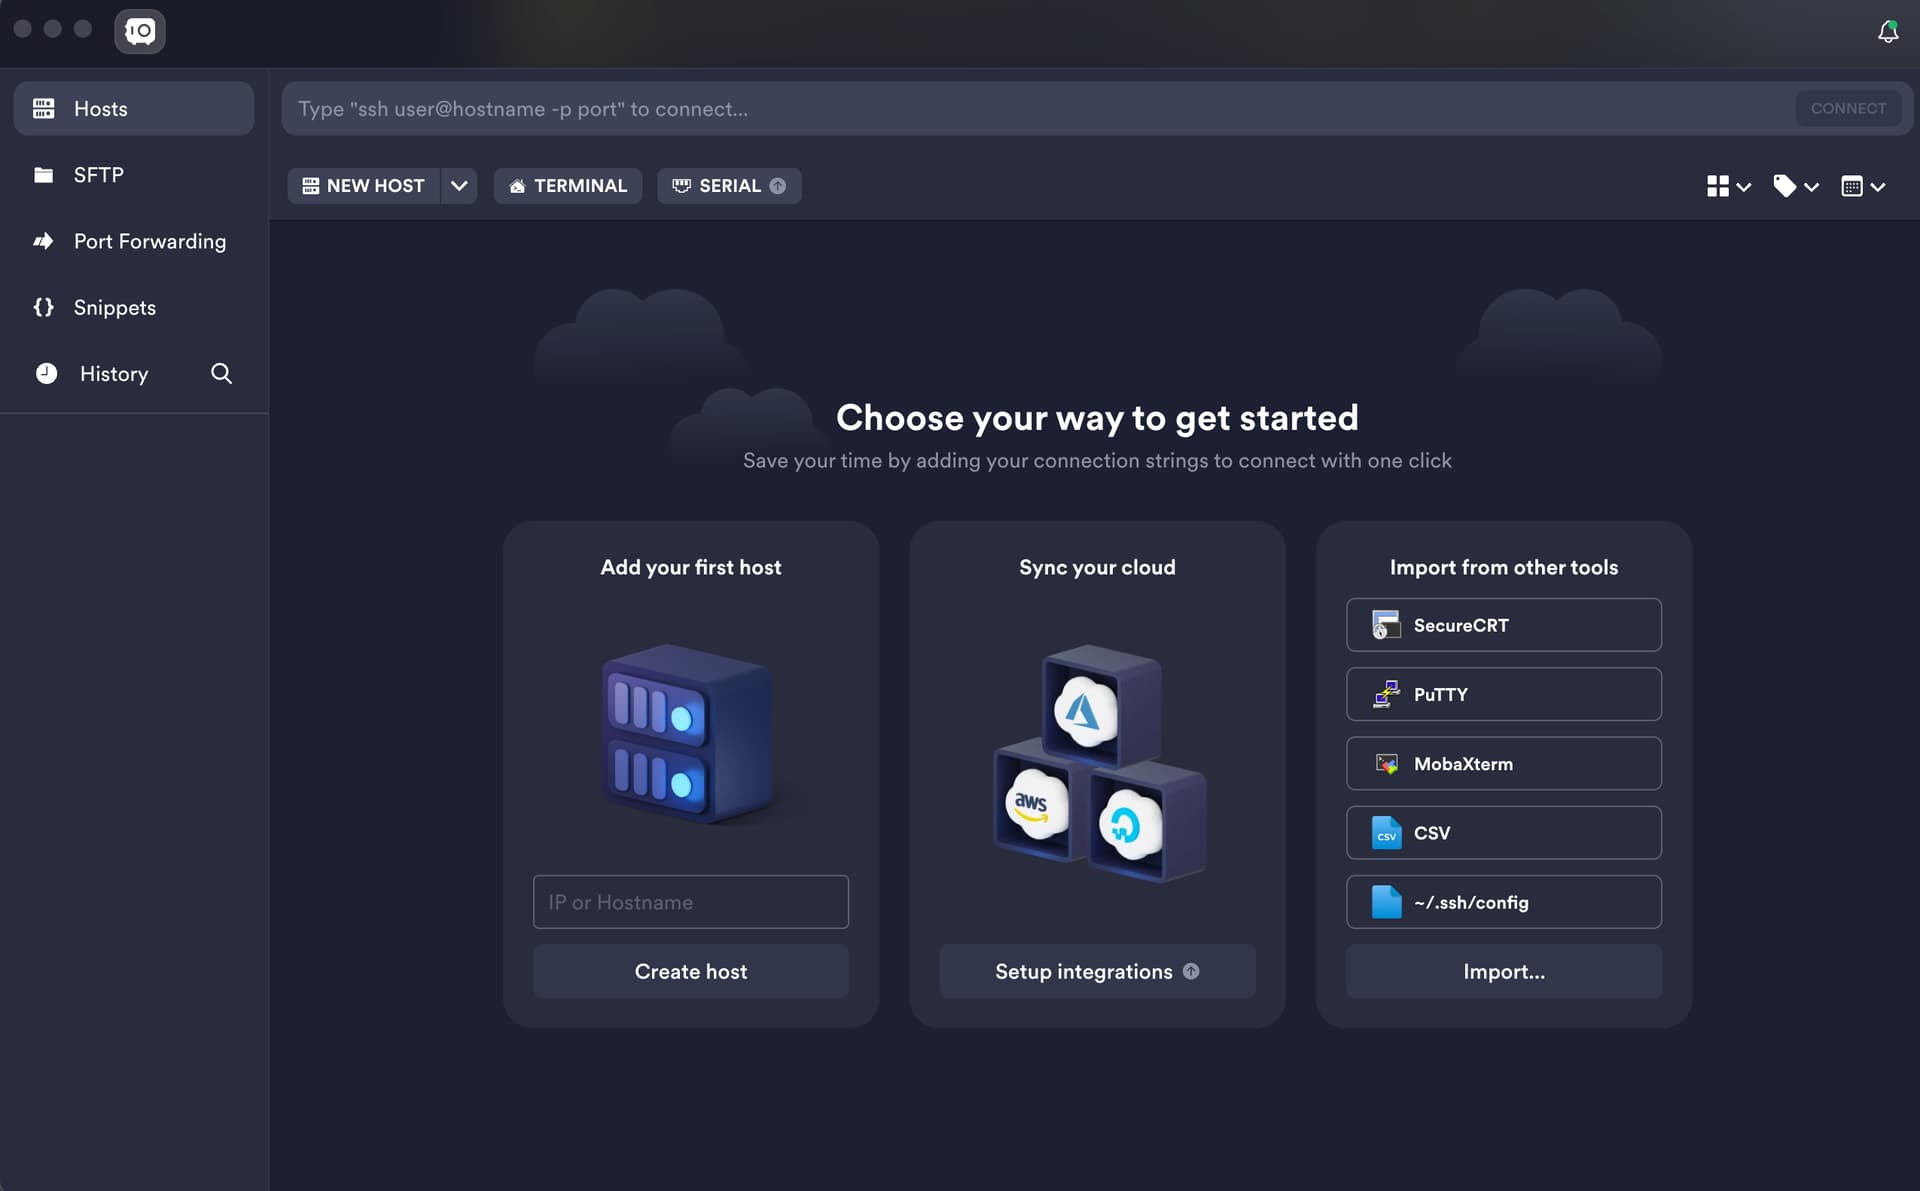
Task: Click the AWS cloud cube icon
Action: (x=1037, y=803)
